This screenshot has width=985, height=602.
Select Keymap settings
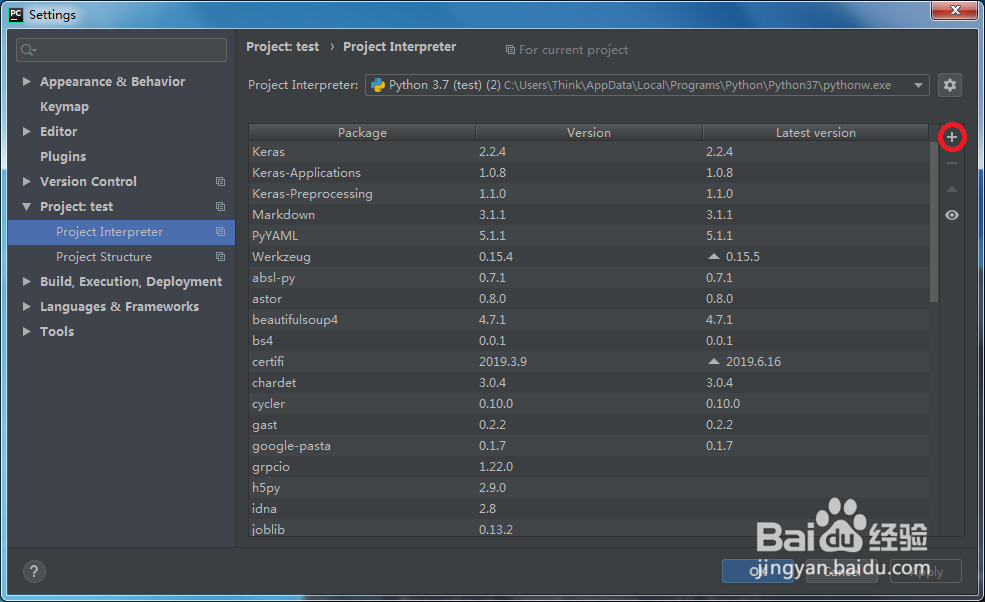coord(64,106)
